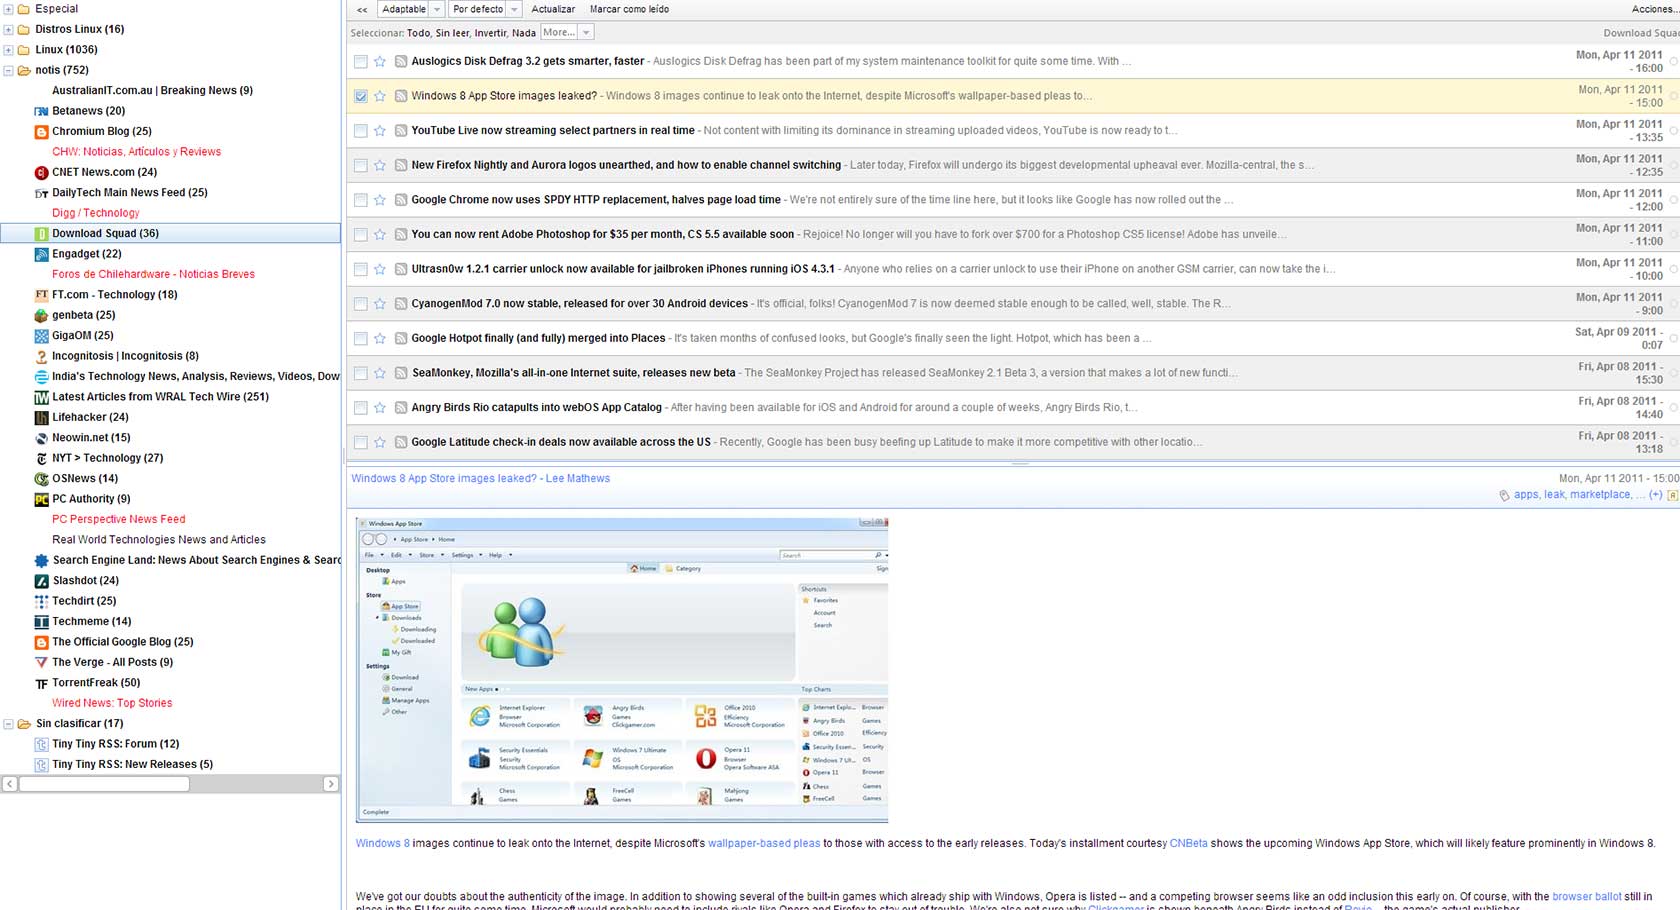The height and width of the screenshot is (910, 1680).
Task: Check the Ultrasn0w 1.2.1 article checkbox
Action: [x=360, y=269]
